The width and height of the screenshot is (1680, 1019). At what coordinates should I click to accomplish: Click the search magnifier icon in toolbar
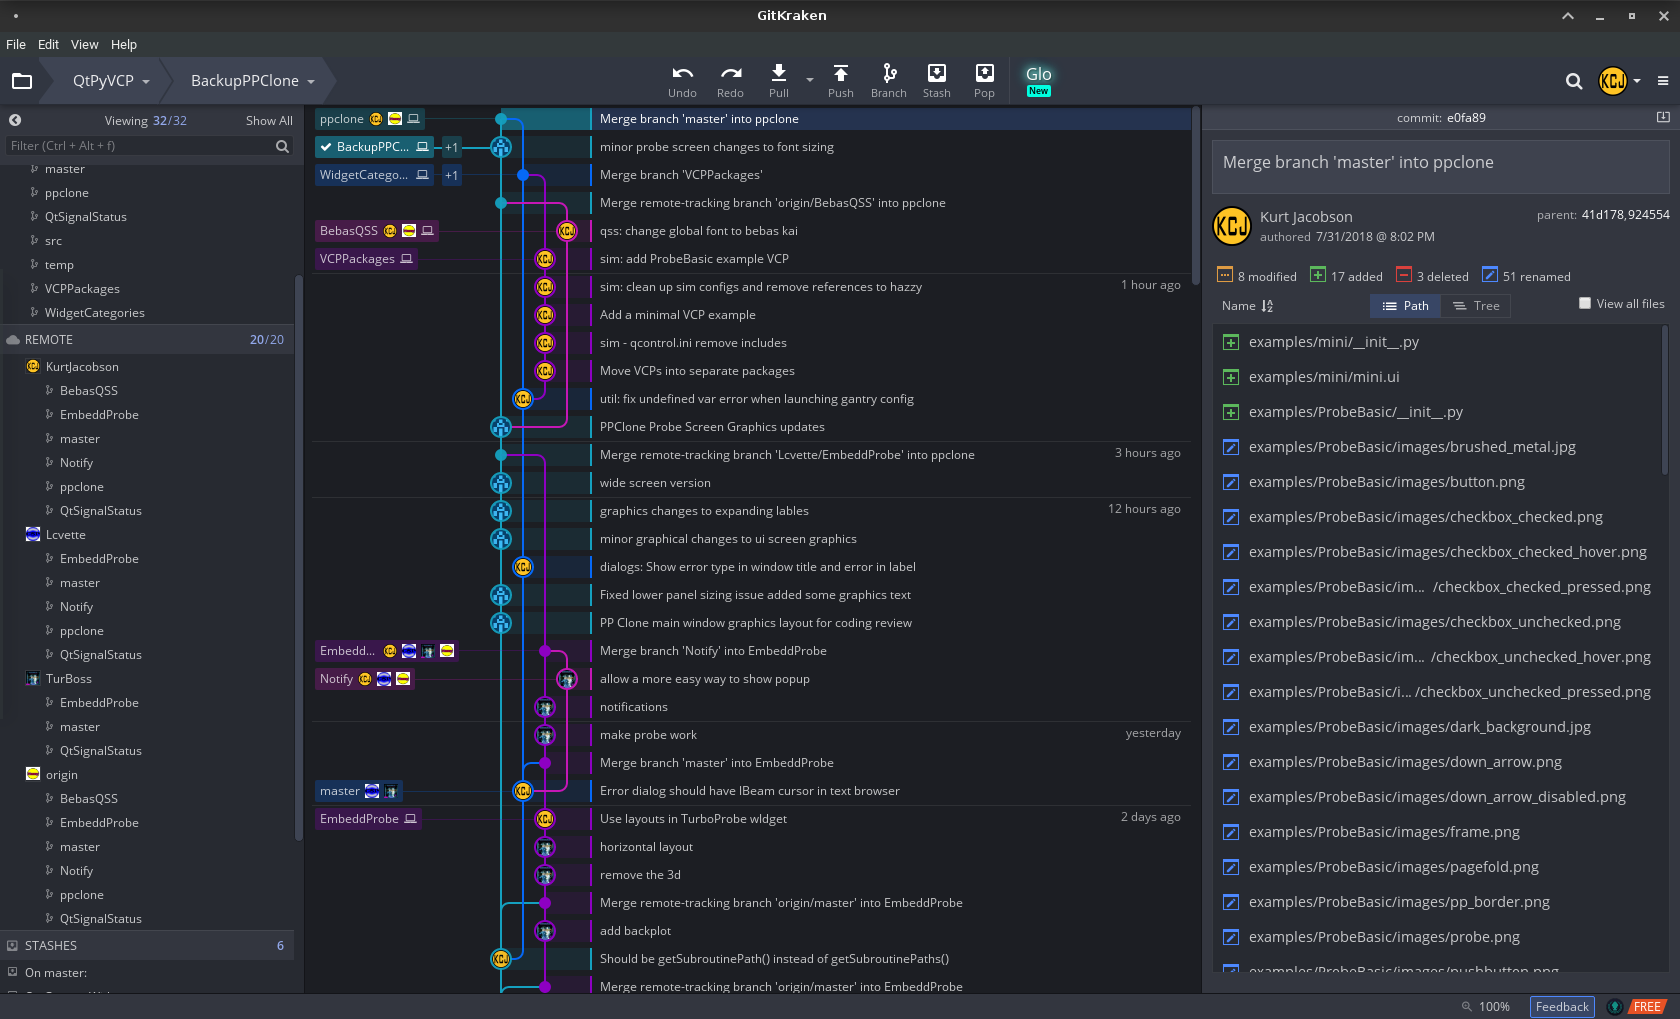click(x=1574, y=81)
